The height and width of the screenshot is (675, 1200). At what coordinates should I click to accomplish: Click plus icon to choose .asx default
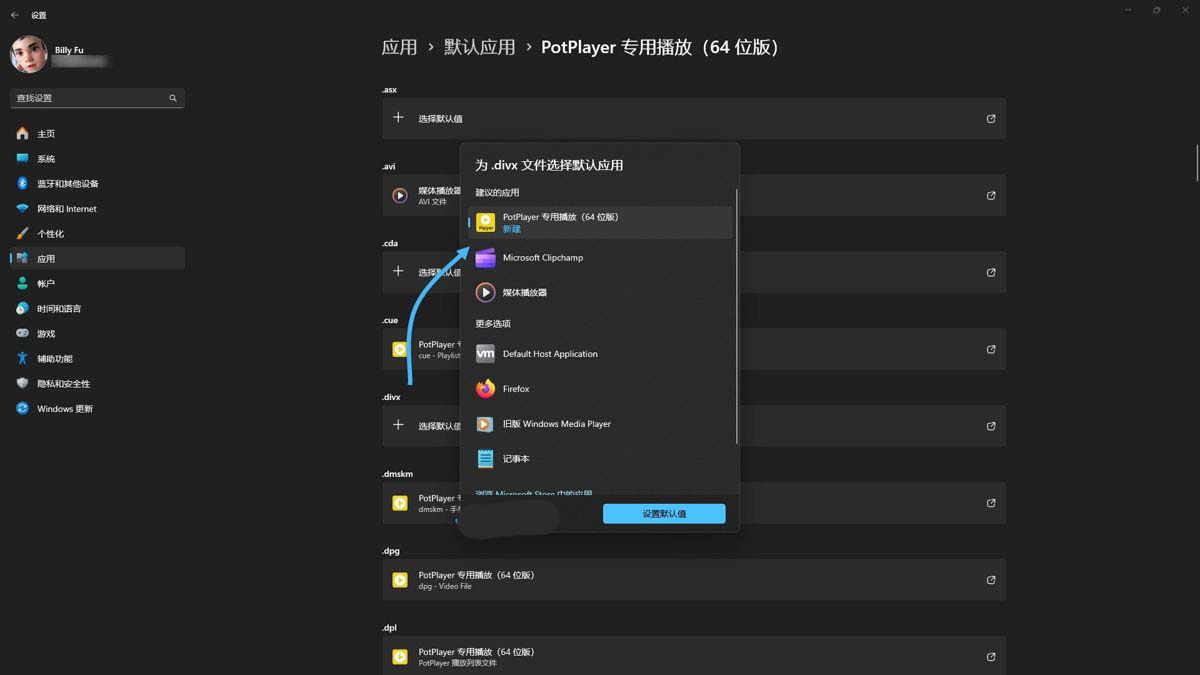pos(398,118)
